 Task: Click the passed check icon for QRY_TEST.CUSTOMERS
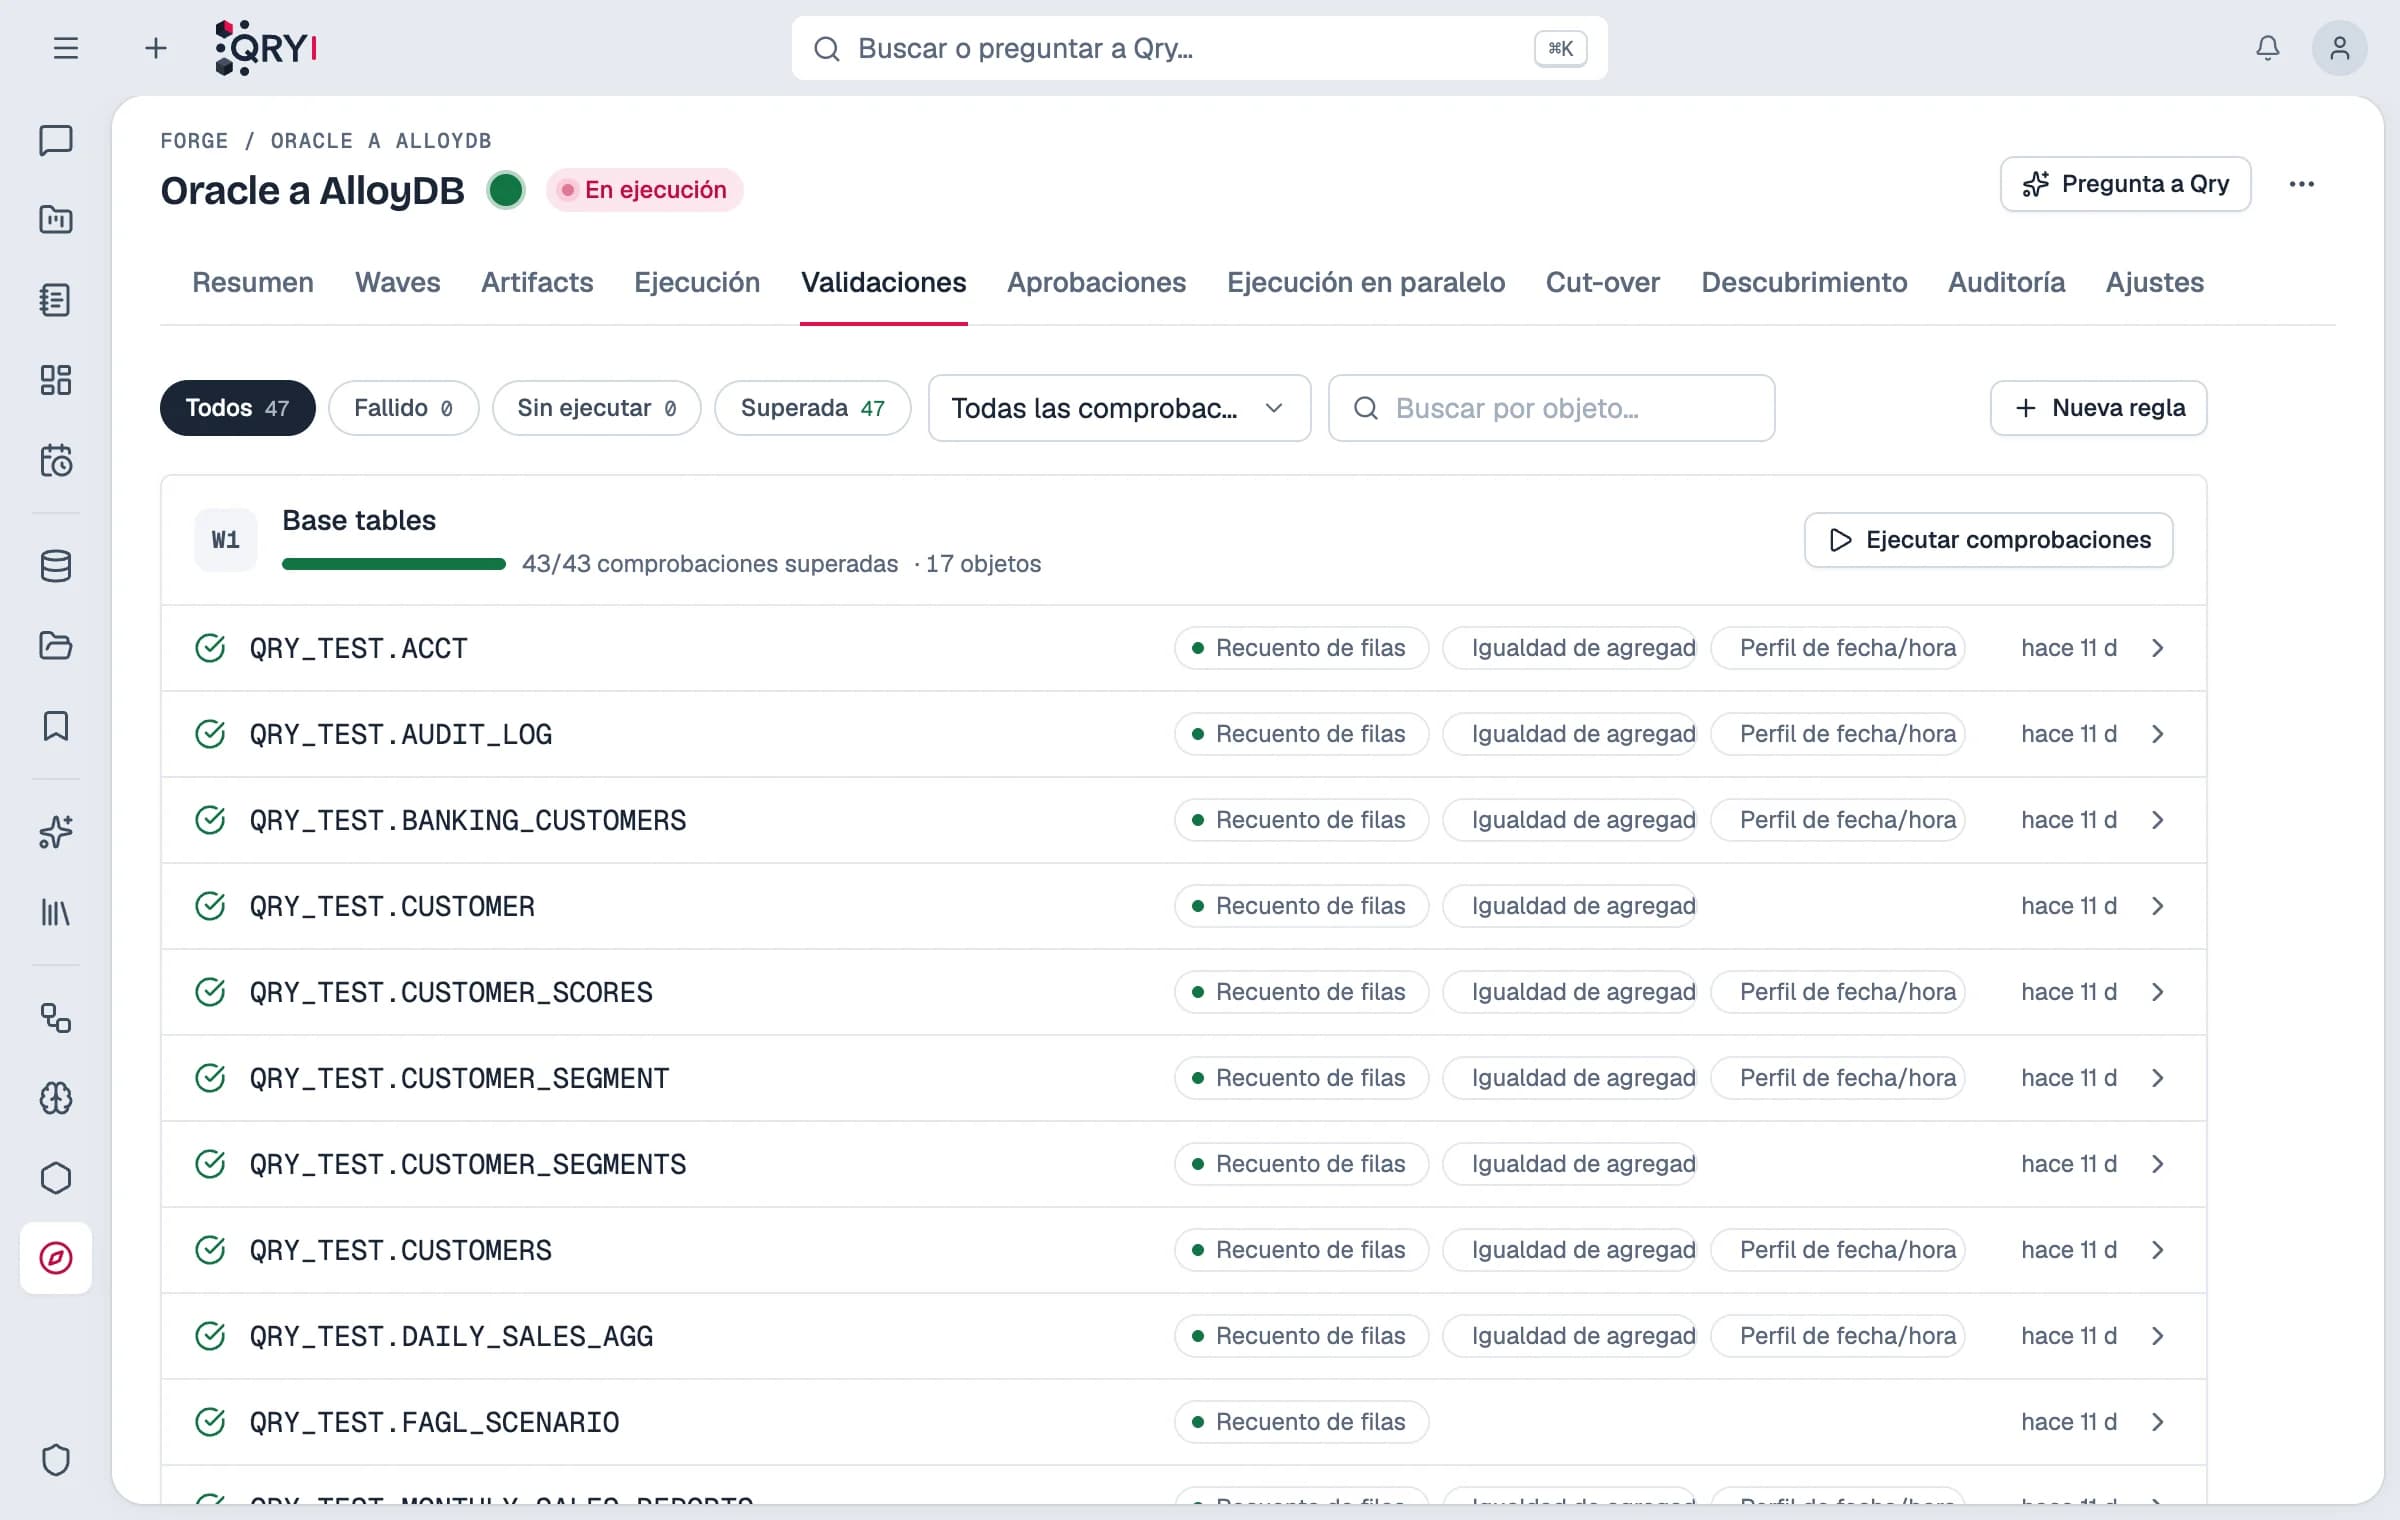pyautogui.click(x=210, y=1250)
